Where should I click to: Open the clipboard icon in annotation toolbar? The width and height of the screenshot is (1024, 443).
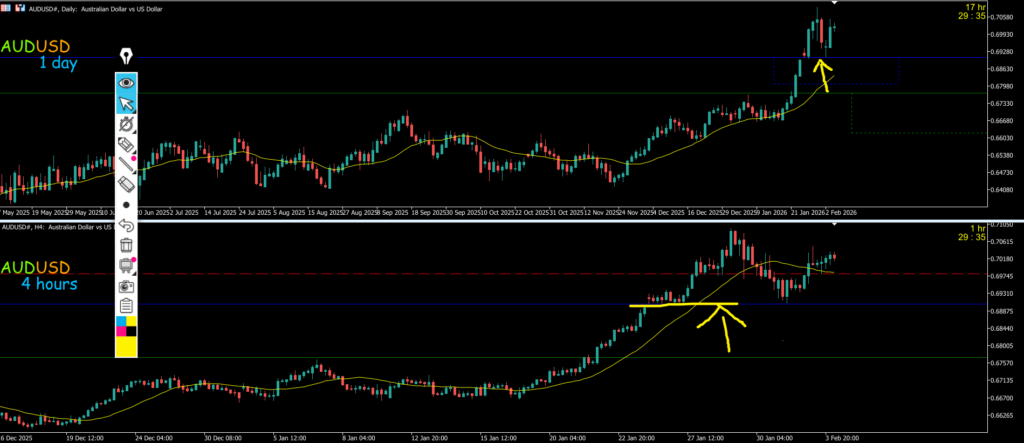[x=127, y=306]
